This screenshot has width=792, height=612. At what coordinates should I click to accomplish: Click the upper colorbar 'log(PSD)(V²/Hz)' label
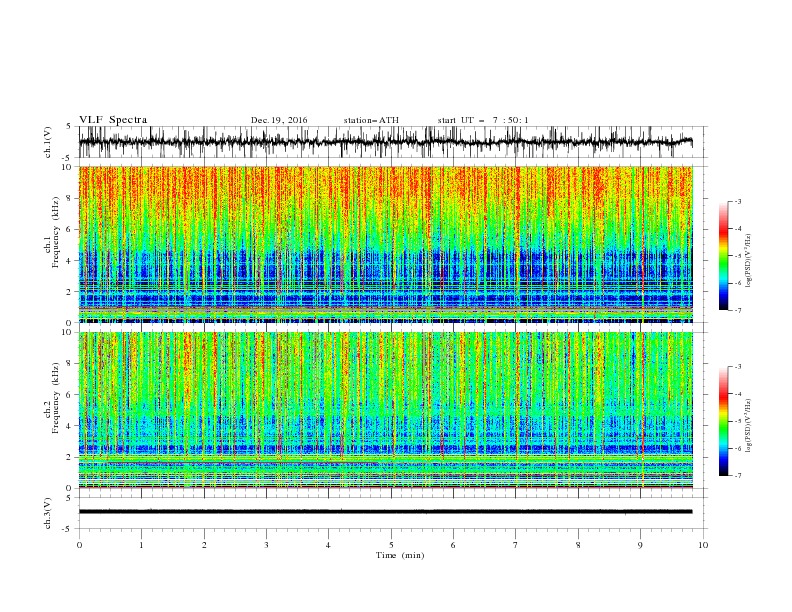[749, 261]
